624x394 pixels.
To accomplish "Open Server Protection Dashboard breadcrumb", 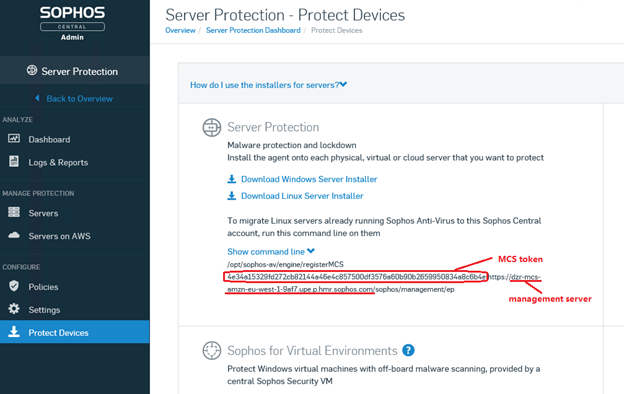I will [x=253, y=30].
